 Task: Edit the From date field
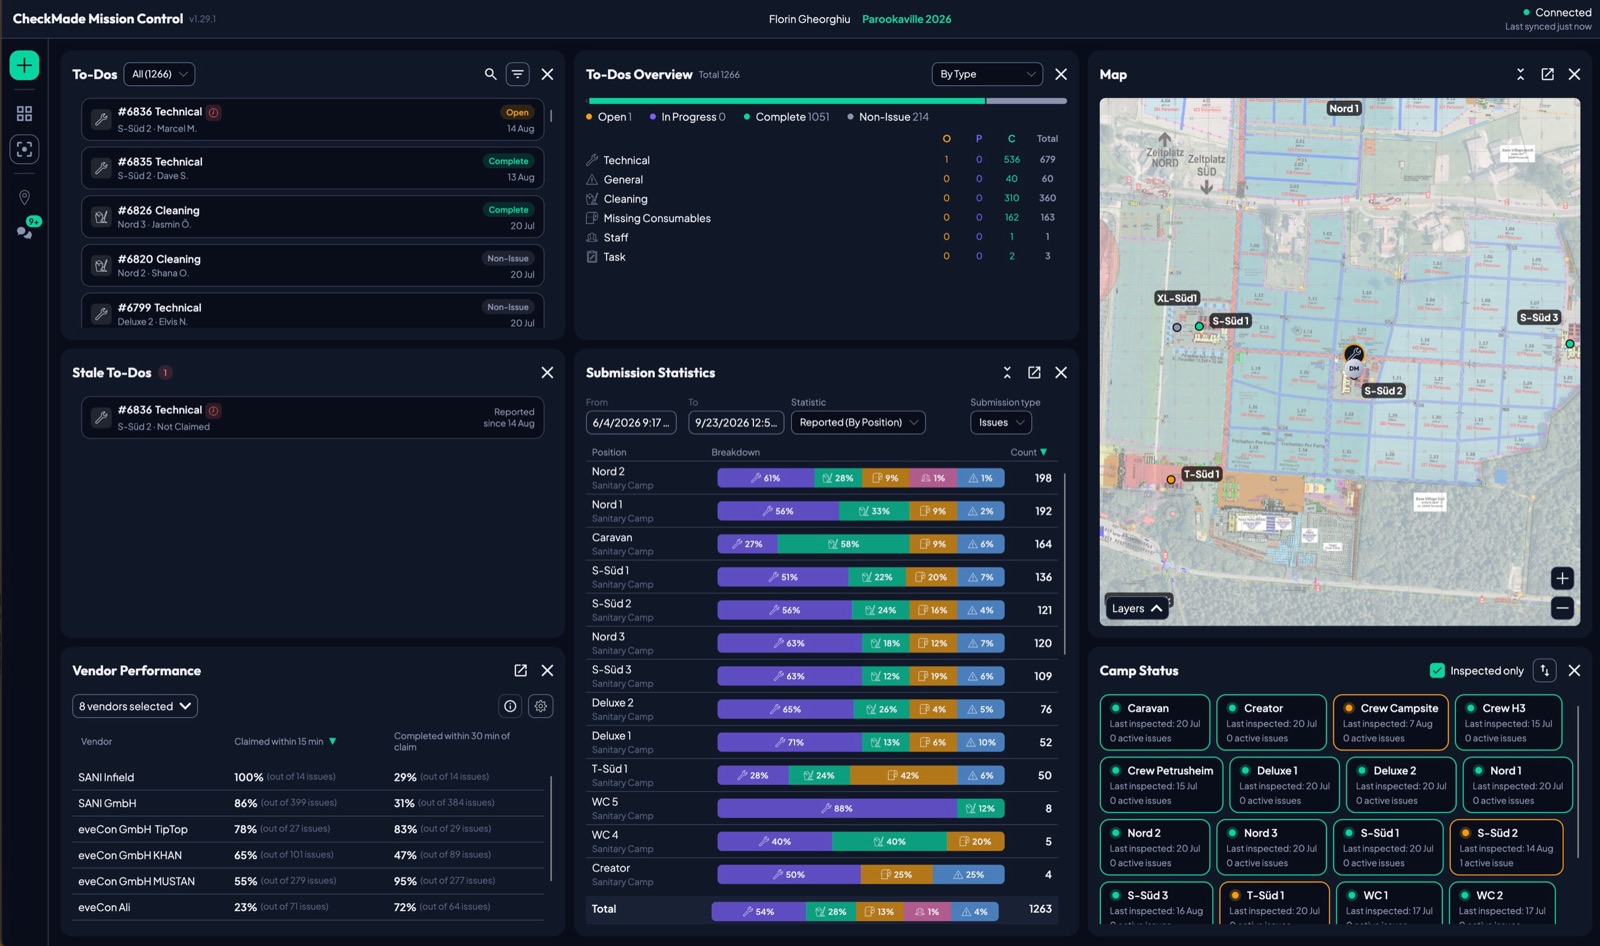[x=631, y=422]
